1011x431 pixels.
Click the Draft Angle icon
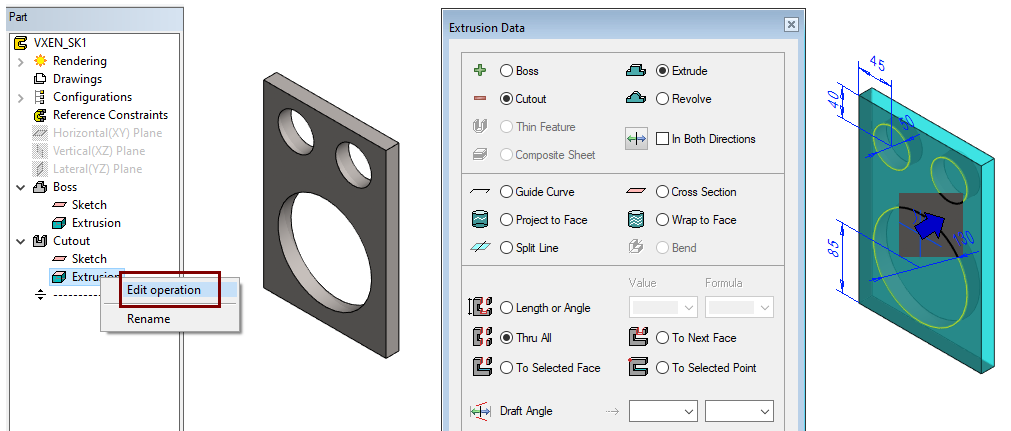click(479, 411)
